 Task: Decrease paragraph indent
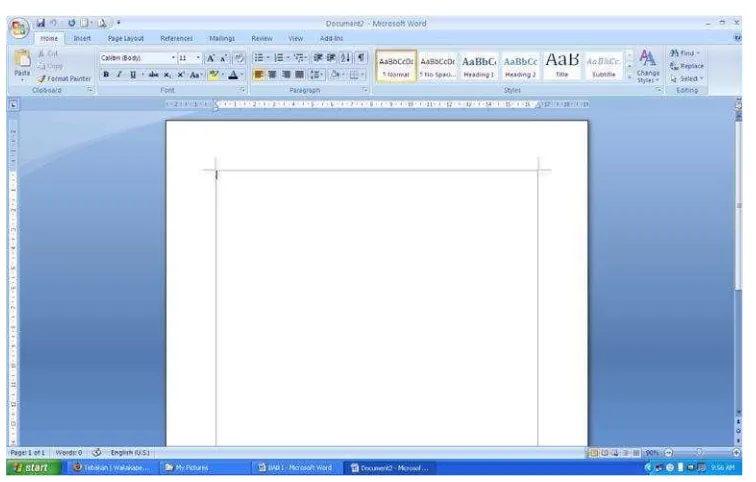tap(318, 58)
